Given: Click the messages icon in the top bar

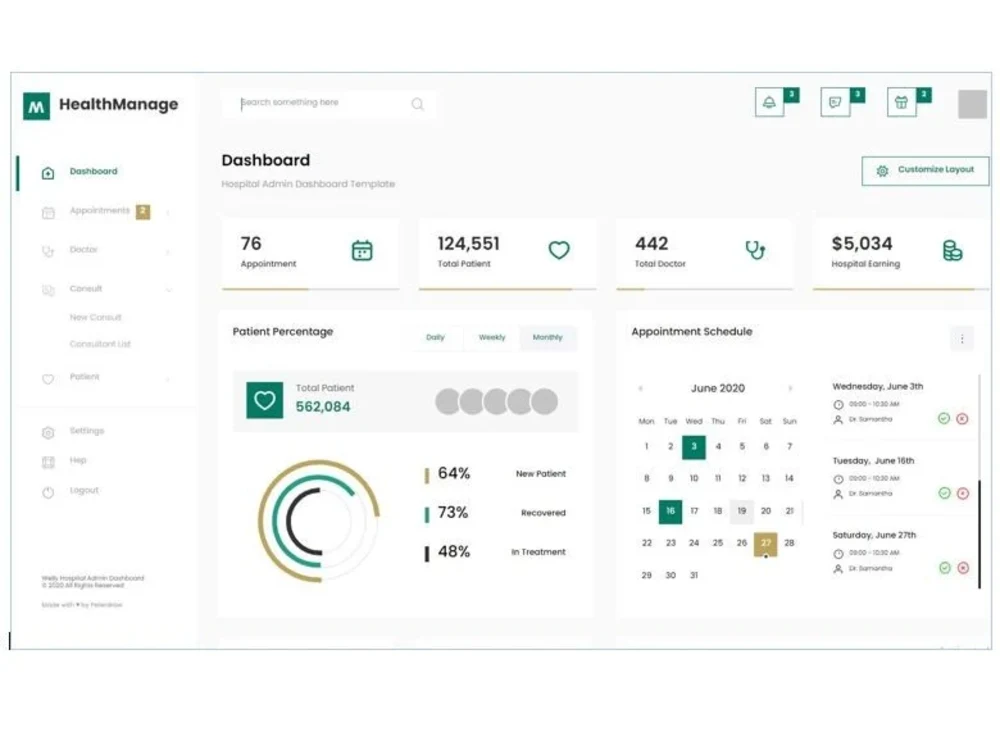Looking at the screenshot, I should click(835, 101).
